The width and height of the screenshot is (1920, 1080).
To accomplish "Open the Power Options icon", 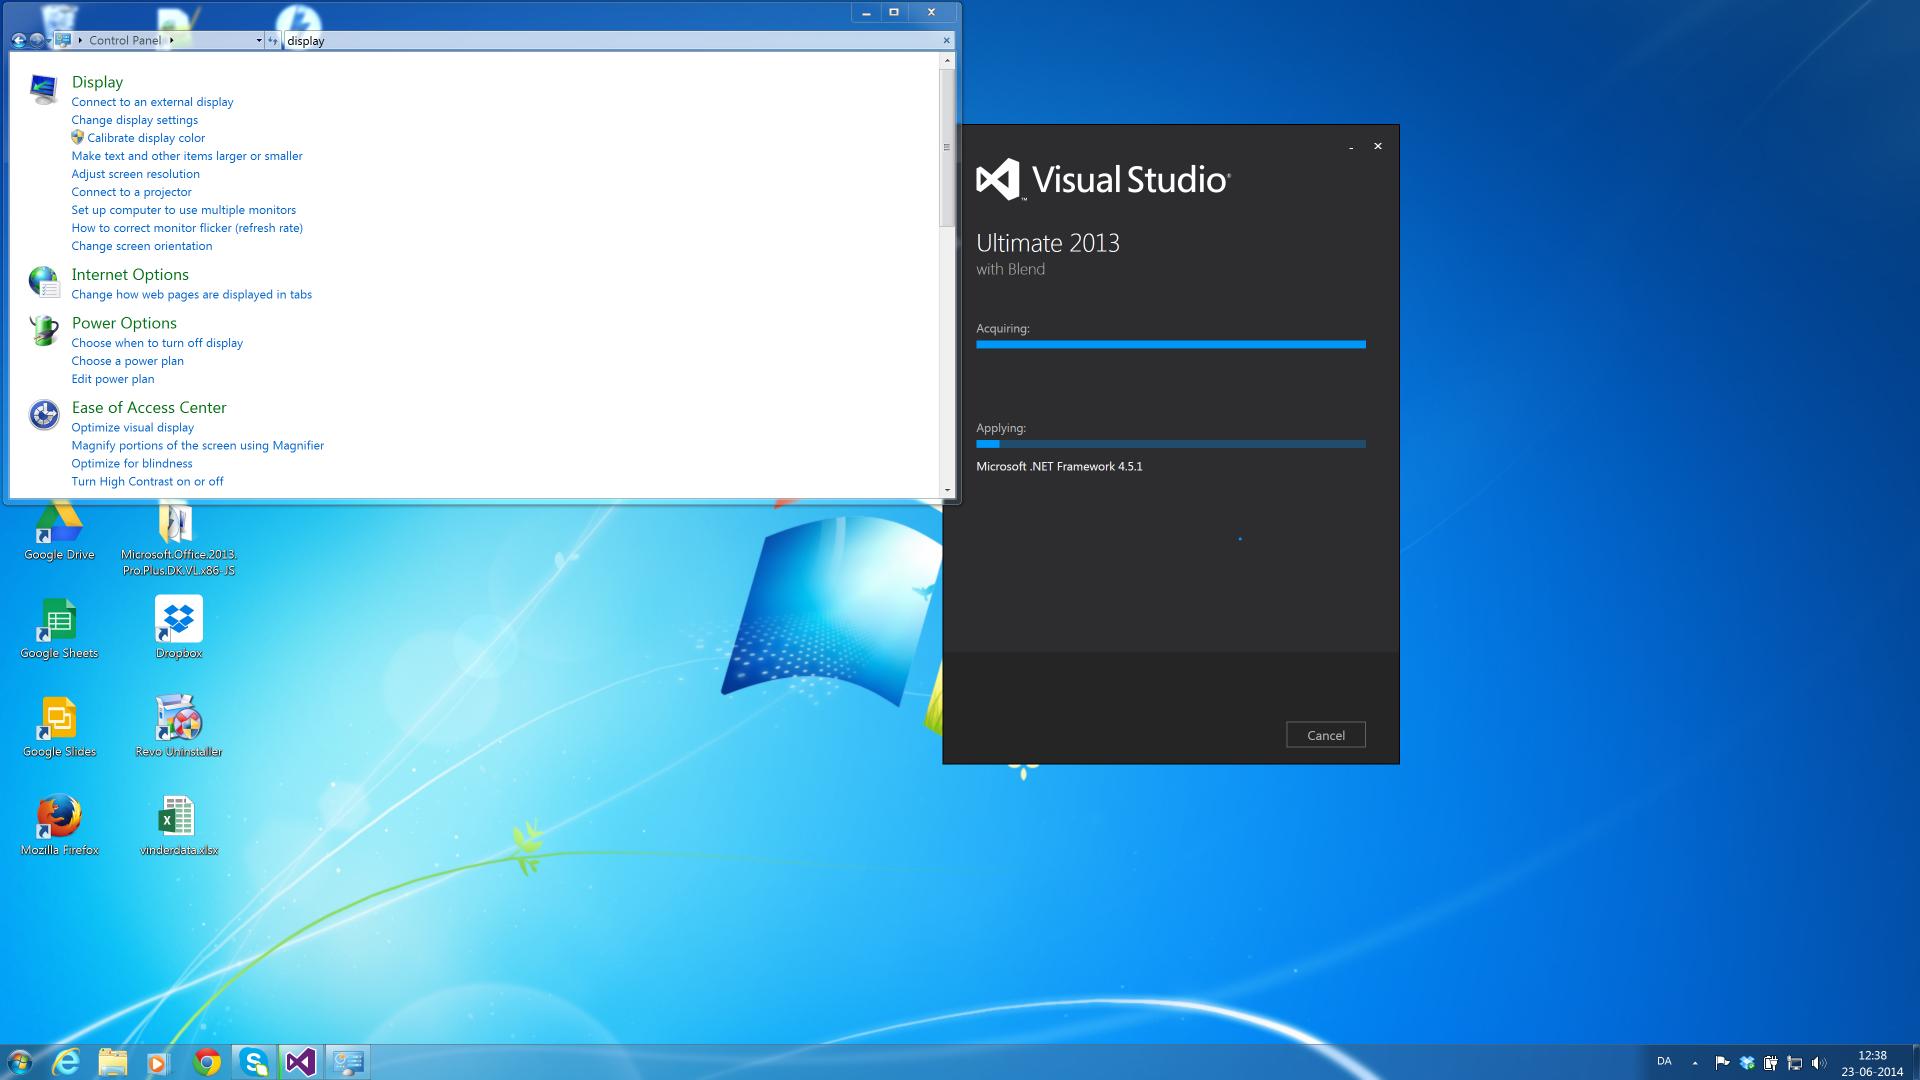I will [x=43, y=331].
